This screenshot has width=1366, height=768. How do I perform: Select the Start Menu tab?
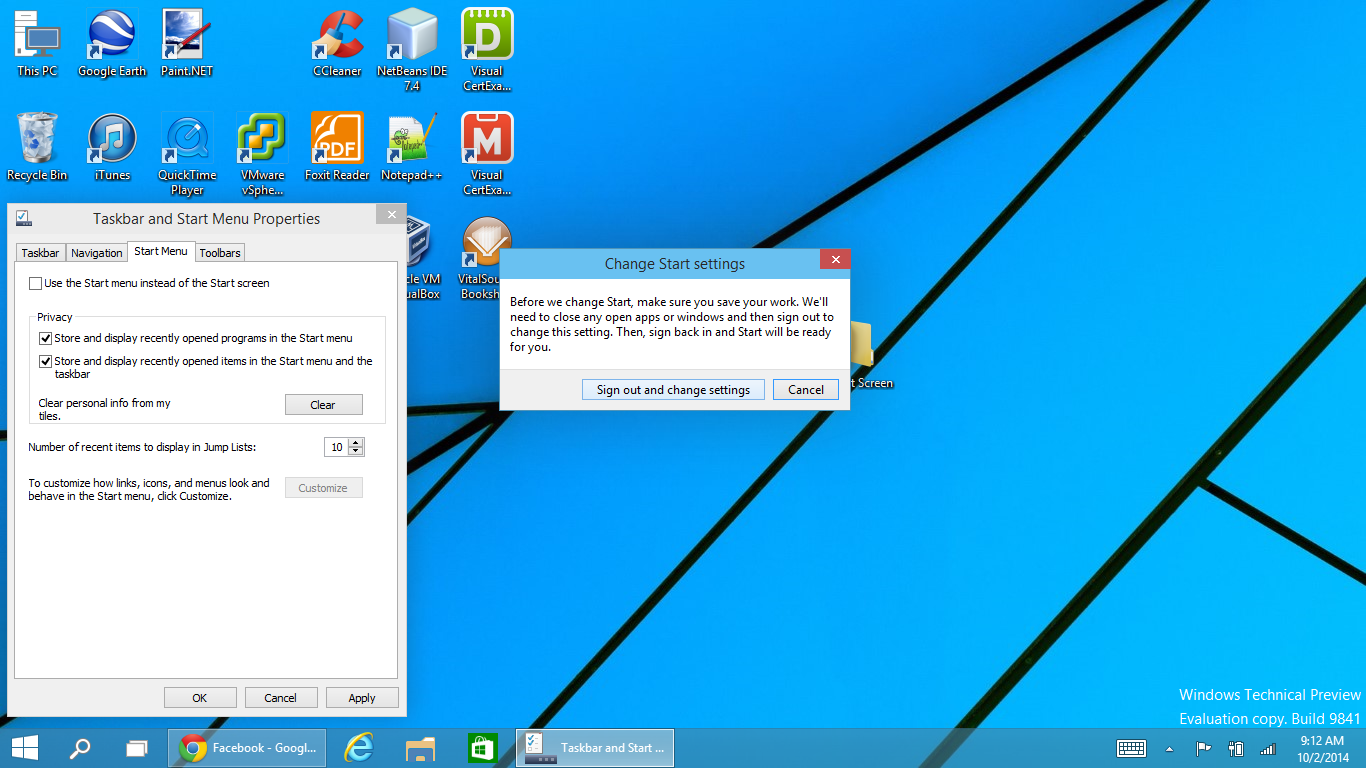tap(161, 252)
